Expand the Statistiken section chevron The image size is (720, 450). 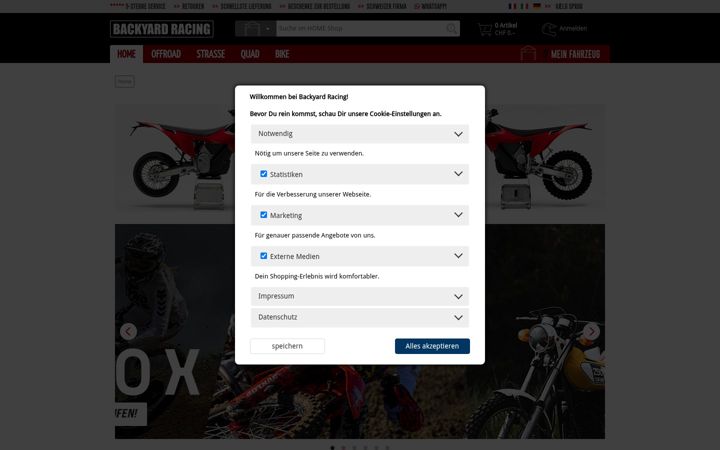pos(458,174)
